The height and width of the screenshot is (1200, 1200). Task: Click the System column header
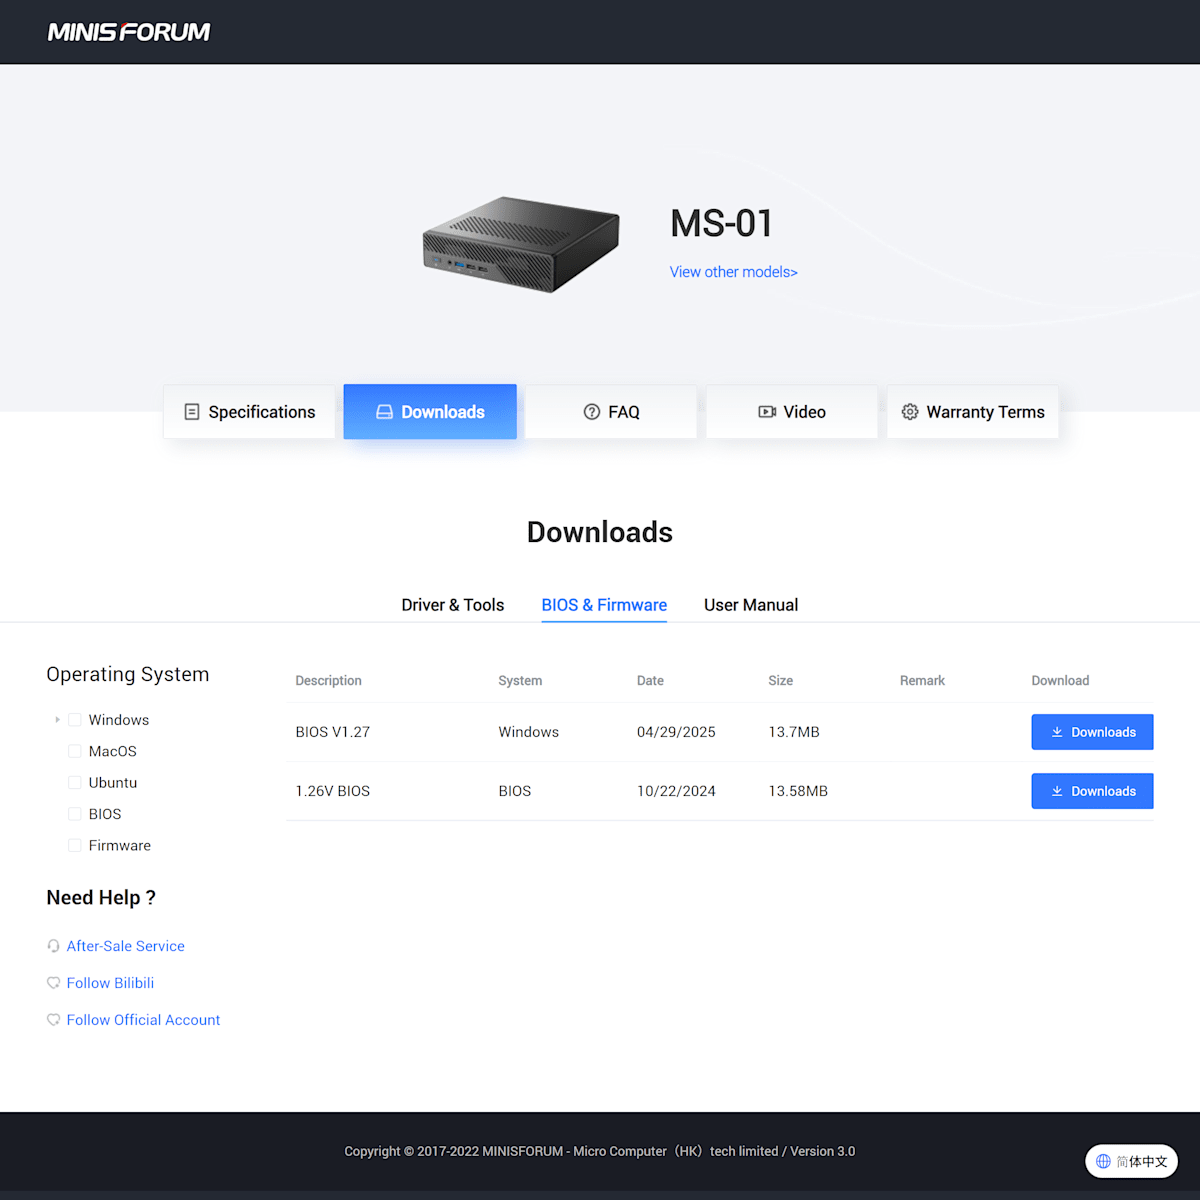coord(520,681)
